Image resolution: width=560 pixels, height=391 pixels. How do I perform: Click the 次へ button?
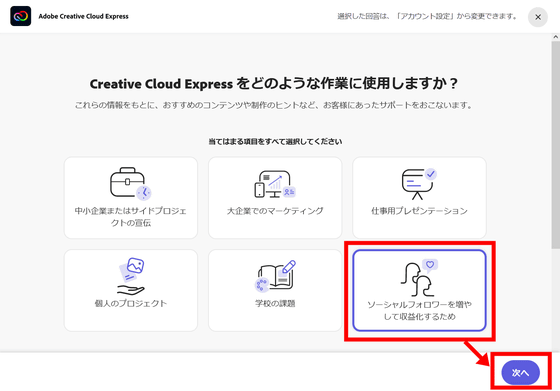pyautogui.click(x=520, y=372)
